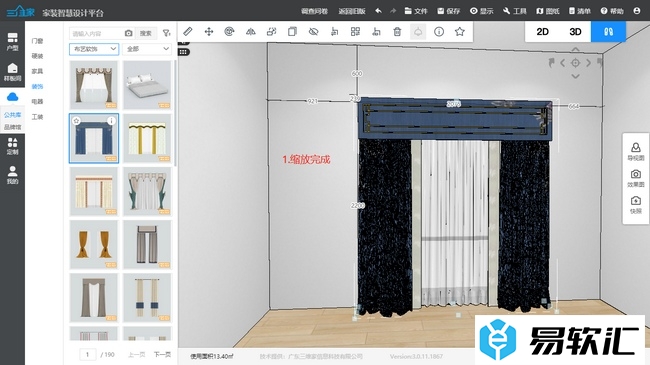Viewport: 650px width, 365px height.
Task: Open the 显示 display menu
Action: (481, 11)
